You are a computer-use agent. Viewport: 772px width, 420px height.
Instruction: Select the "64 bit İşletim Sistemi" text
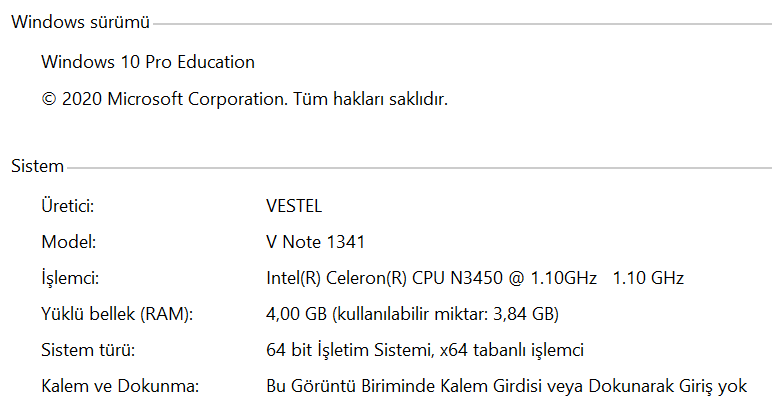coord(351,350)
